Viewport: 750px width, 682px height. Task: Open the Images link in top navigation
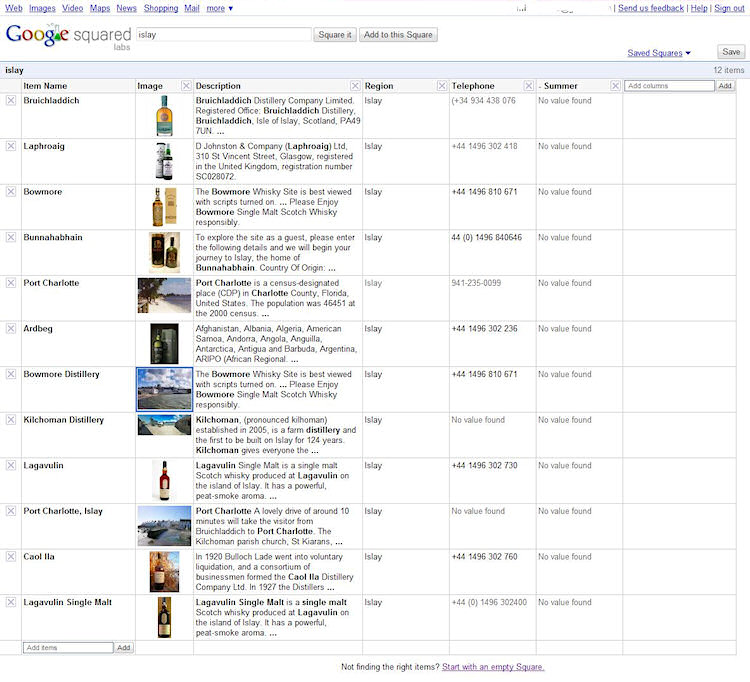[x=42, y=8]
